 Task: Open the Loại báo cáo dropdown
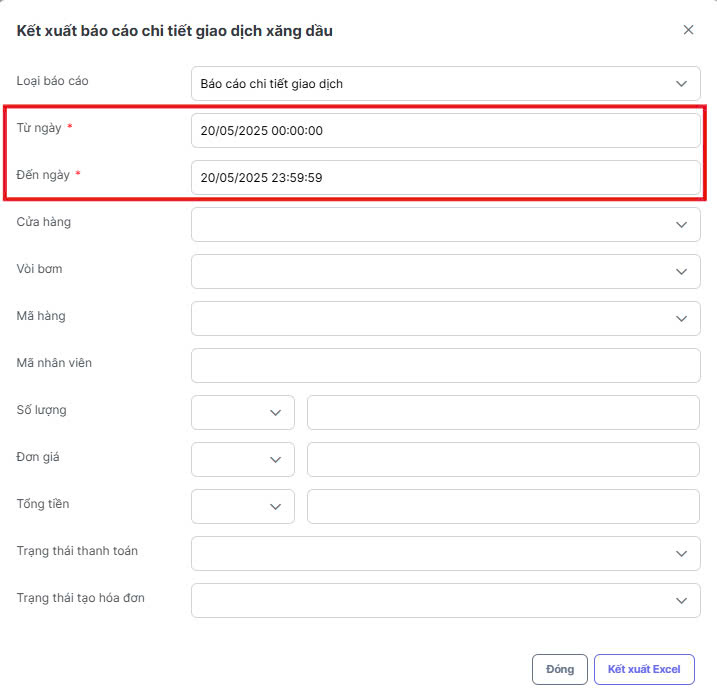[445, 84]
